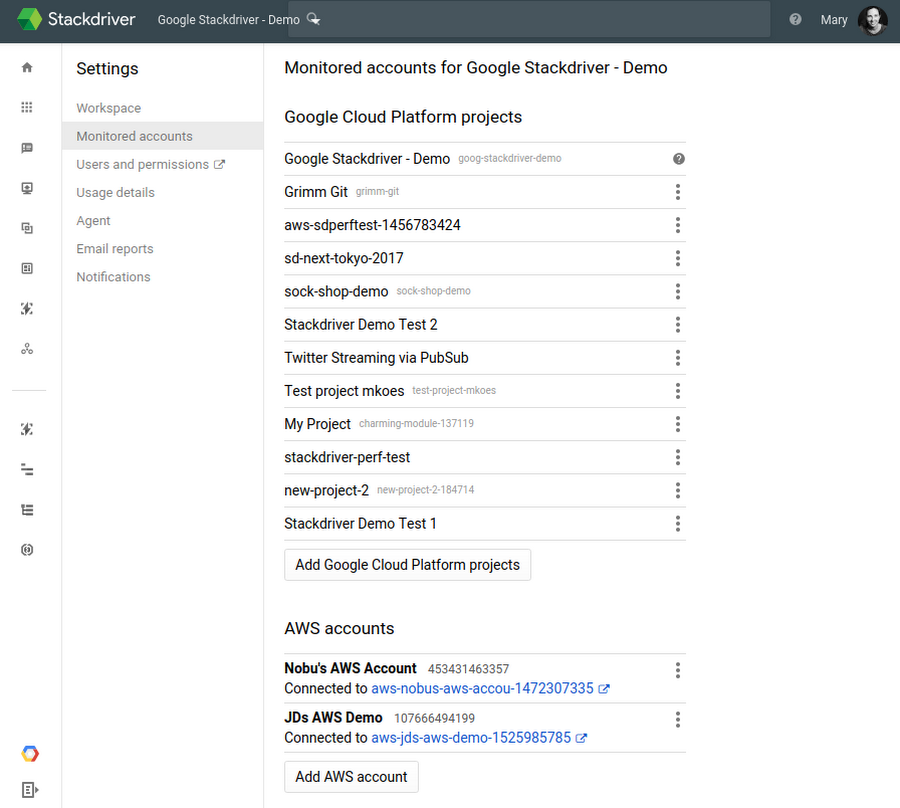Click the goog-stackdriver-demo project ID
This screenshot has height=808, width=900.
point(510,158)
